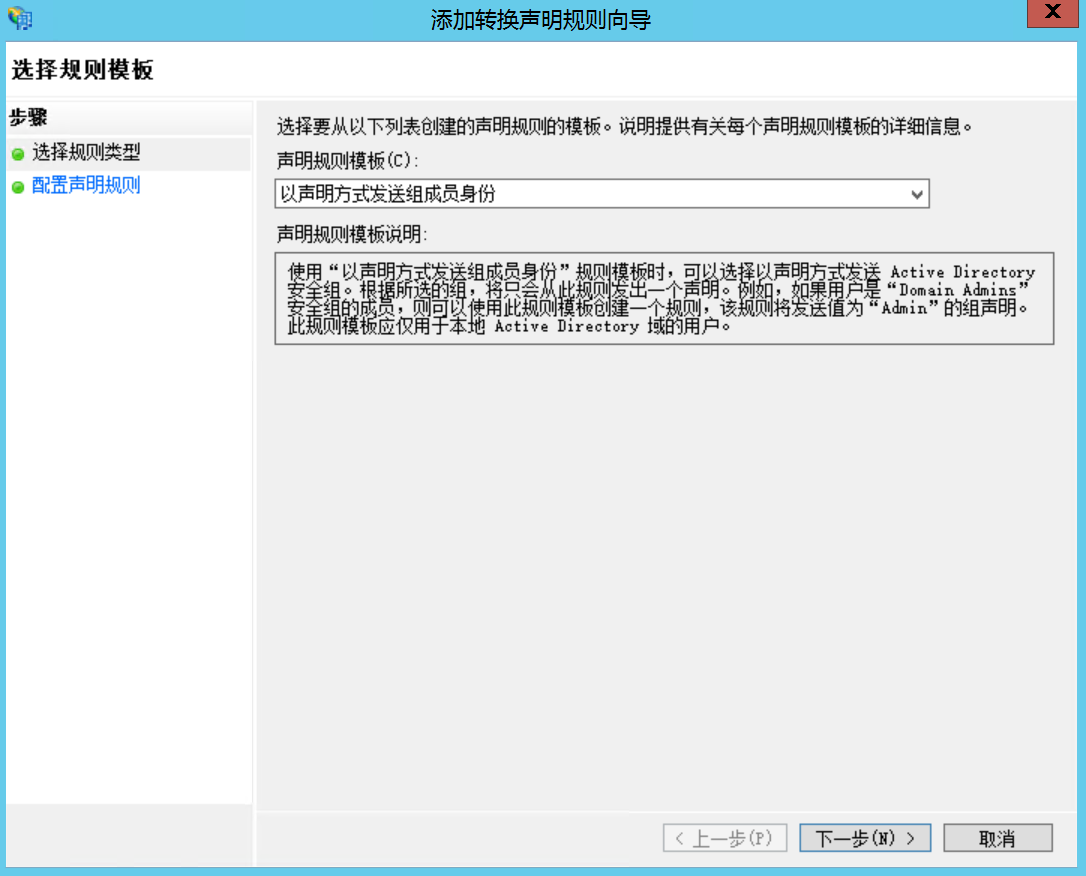Click the 声明规则模板说明 label
The height and width of the screenshot is (876, 1086).
(352, 235)
